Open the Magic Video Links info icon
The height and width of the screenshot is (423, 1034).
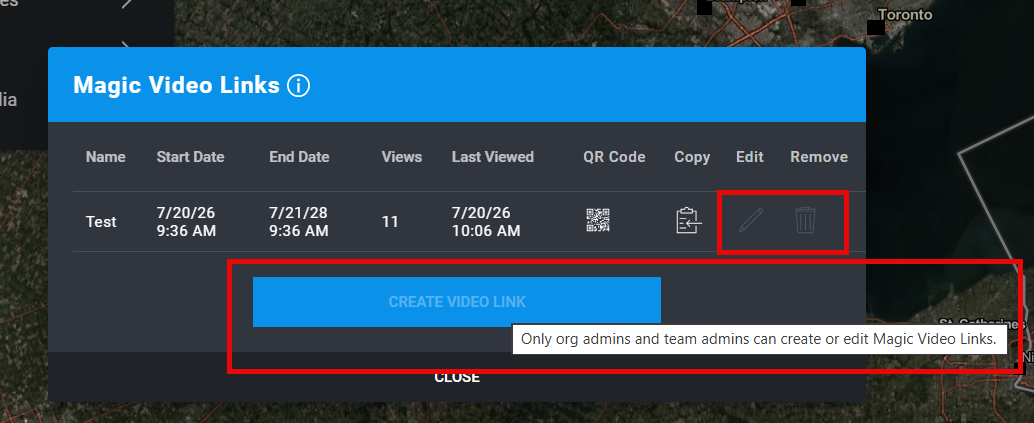pos(299,86)
